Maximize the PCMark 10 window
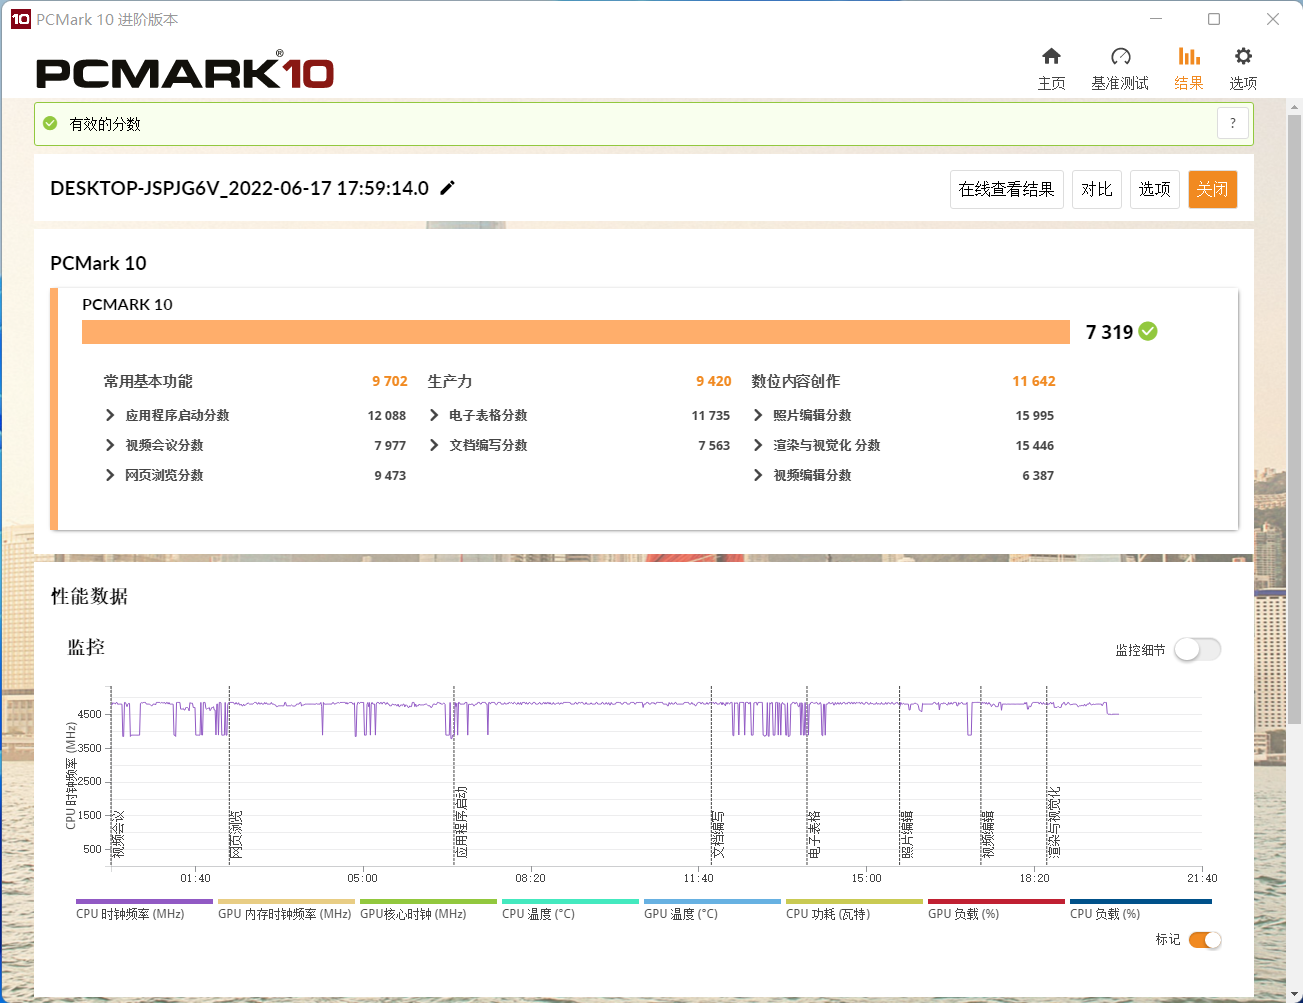 pyautogui.click(x=1214, y=19)
